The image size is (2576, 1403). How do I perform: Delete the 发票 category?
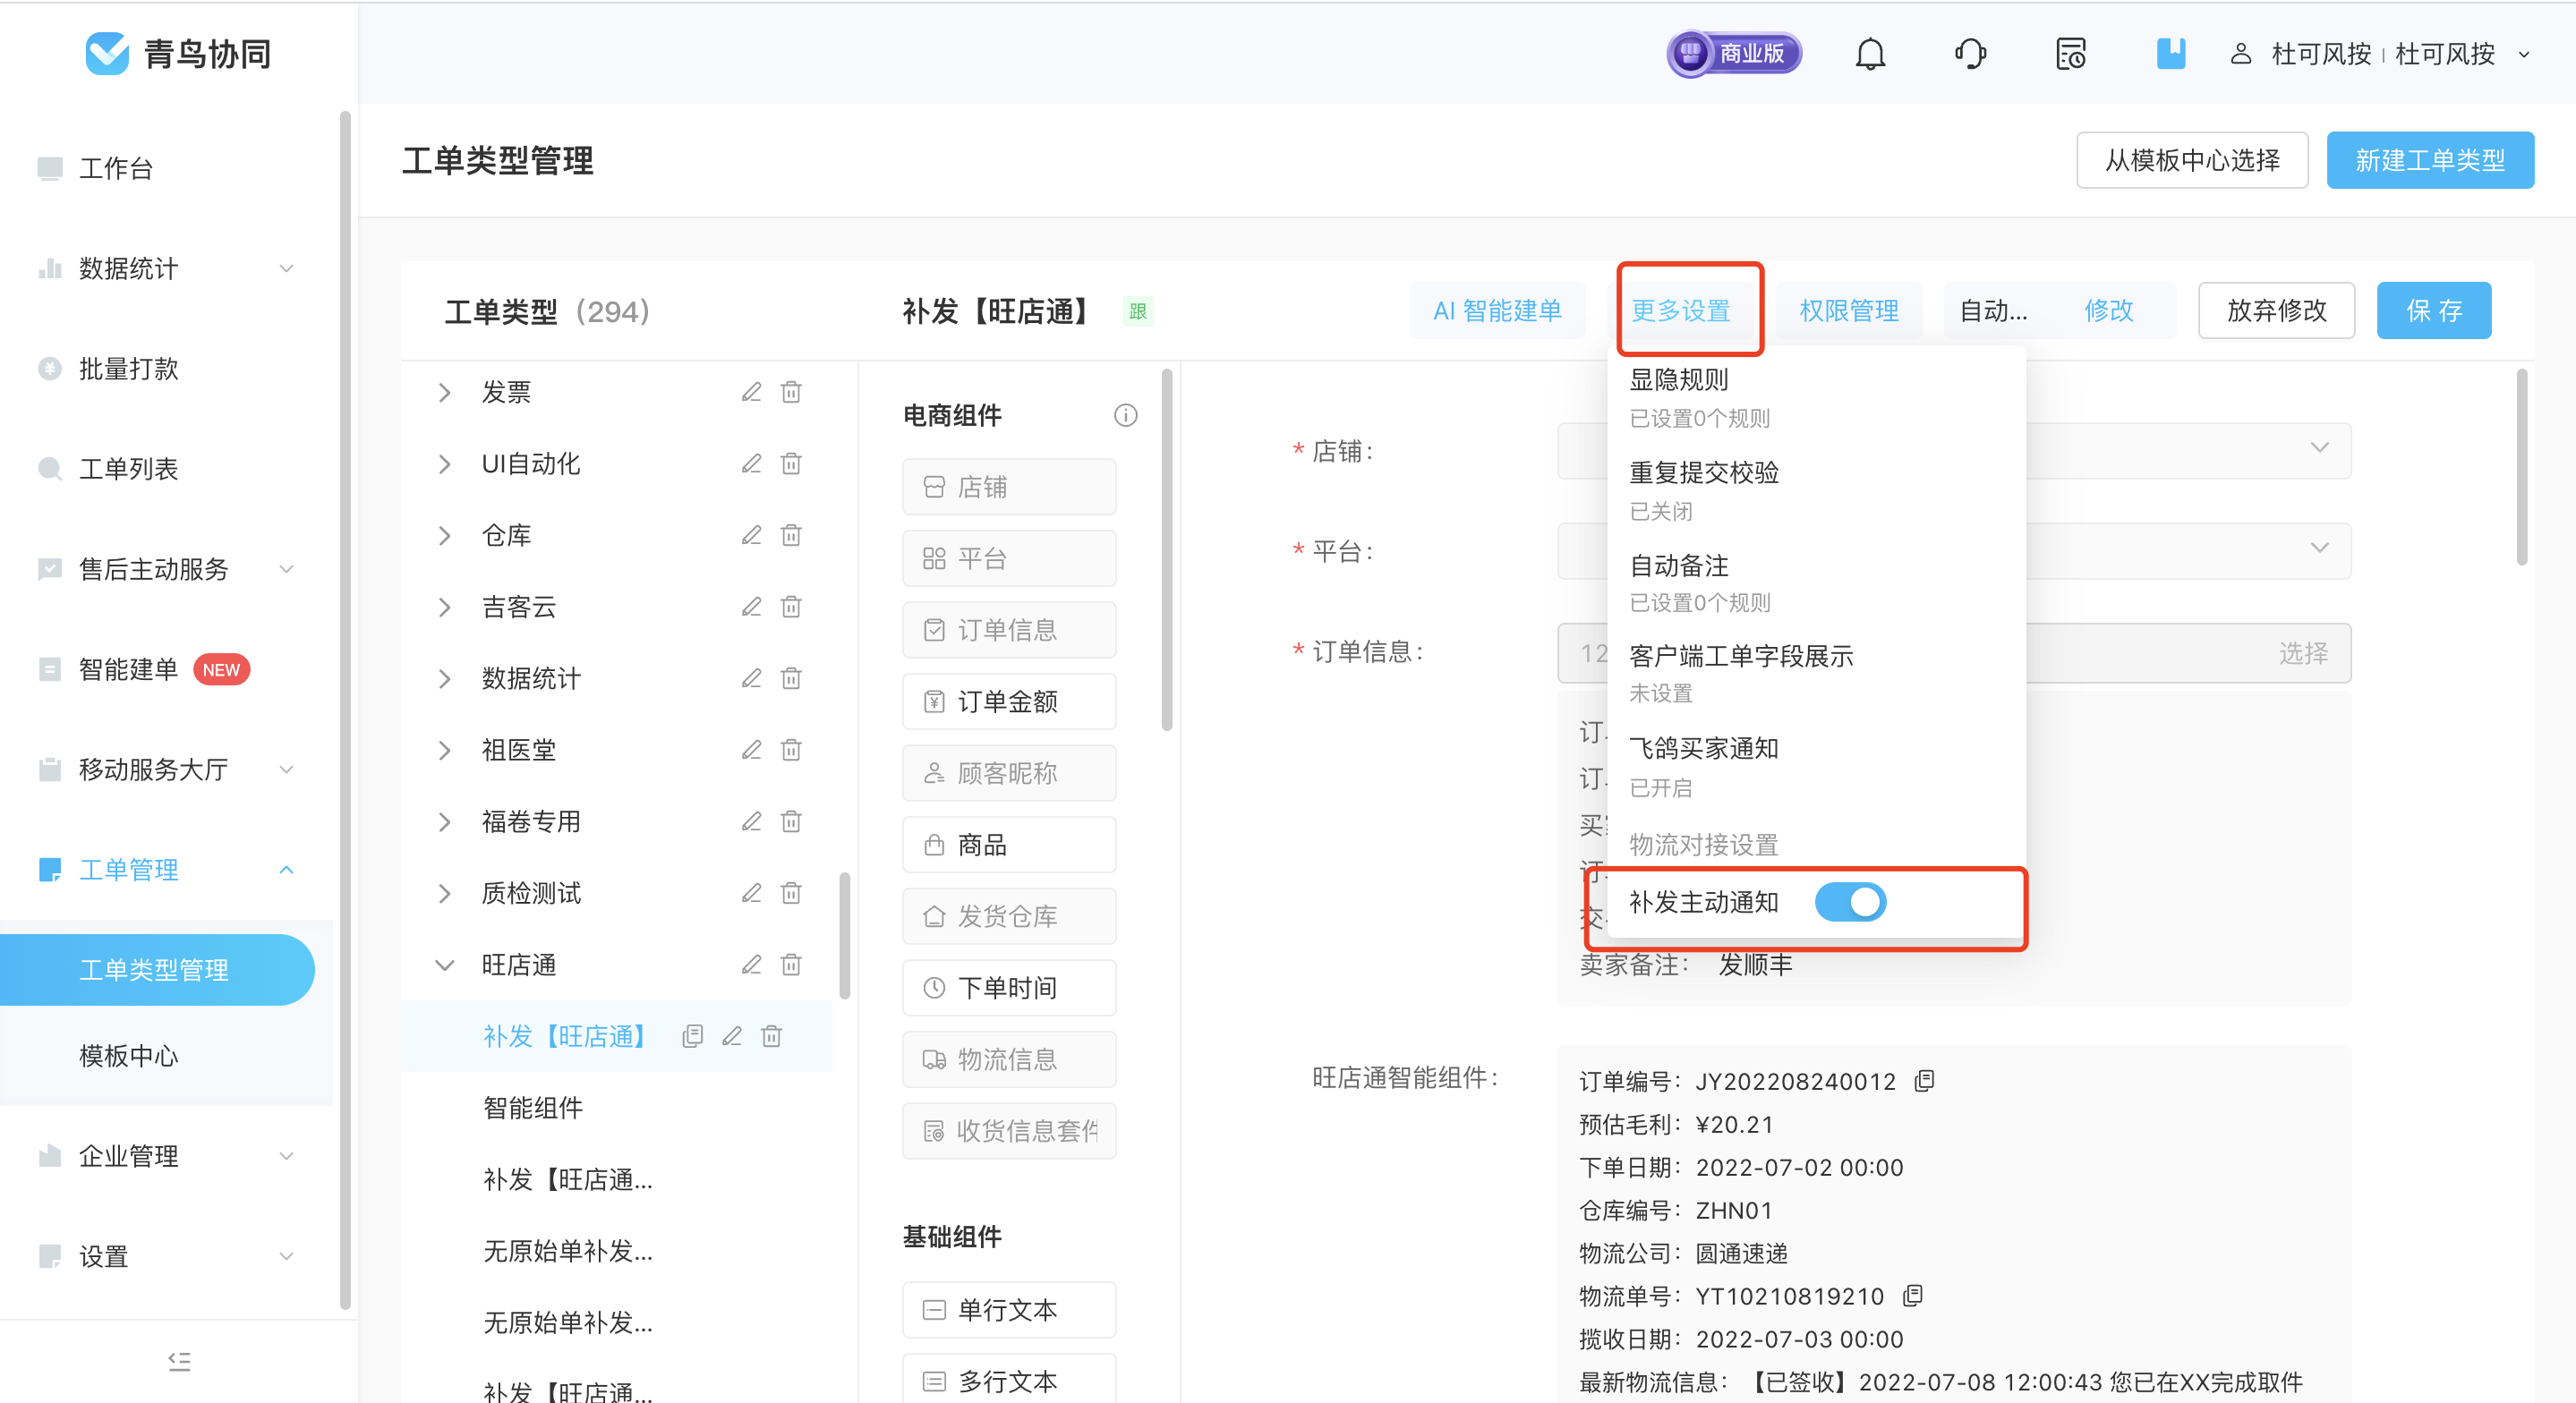791,392
